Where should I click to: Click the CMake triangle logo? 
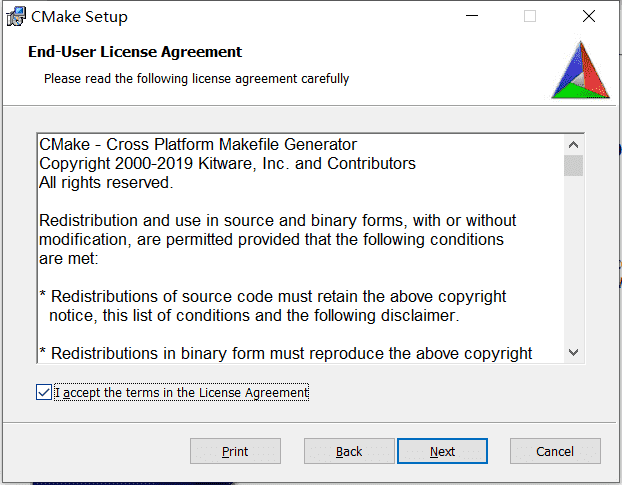581,70
